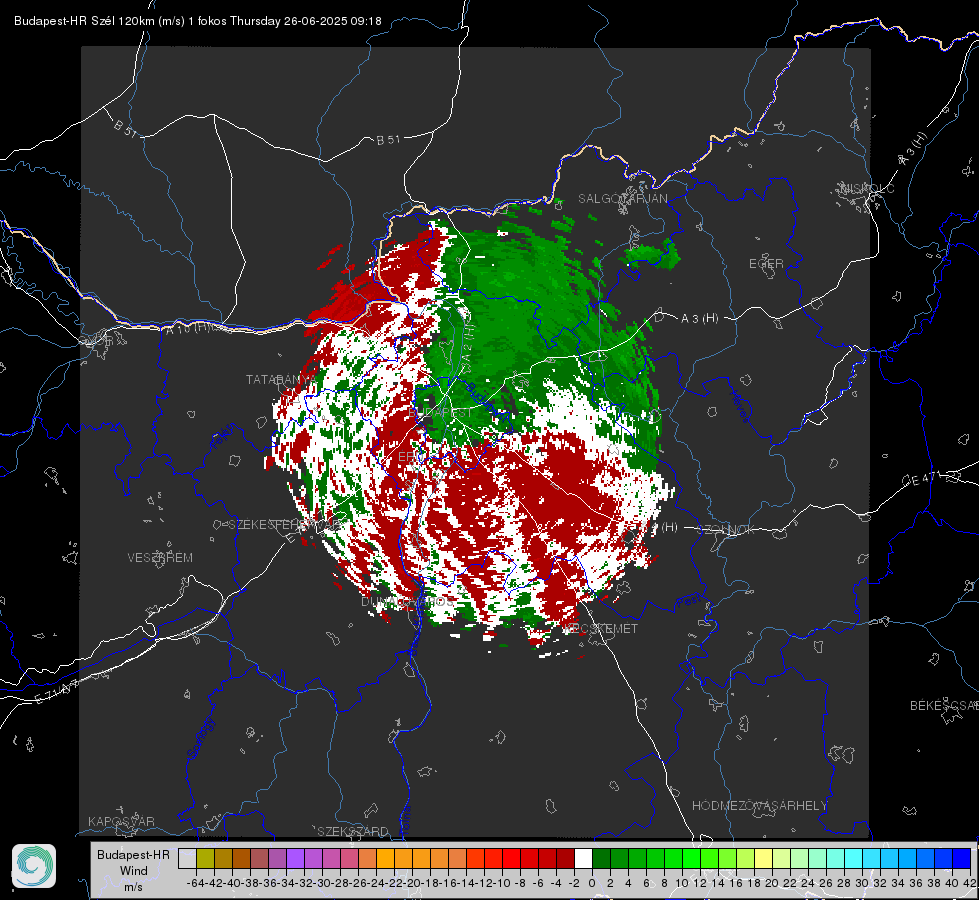The height and width of the screenshot is (900, 979).
Task: Select the dark red swatch between -4 and -2
Action: point(565,859)
